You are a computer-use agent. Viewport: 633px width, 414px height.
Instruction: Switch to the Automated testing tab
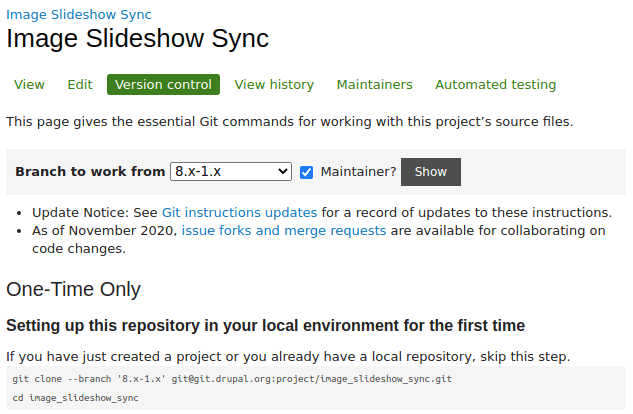[x=495, y=85]
